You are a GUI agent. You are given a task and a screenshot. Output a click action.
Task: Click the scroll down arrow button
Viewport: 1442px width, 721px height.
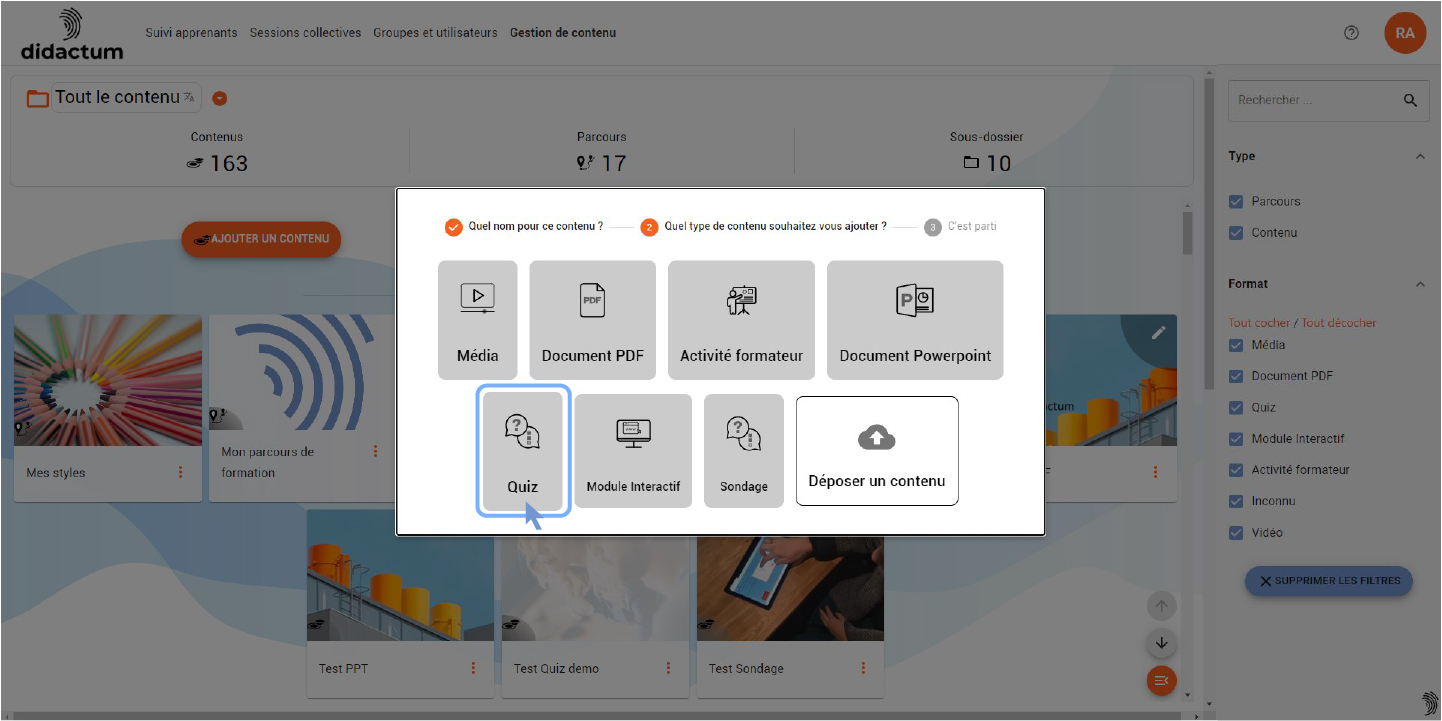click(1161, 643)
